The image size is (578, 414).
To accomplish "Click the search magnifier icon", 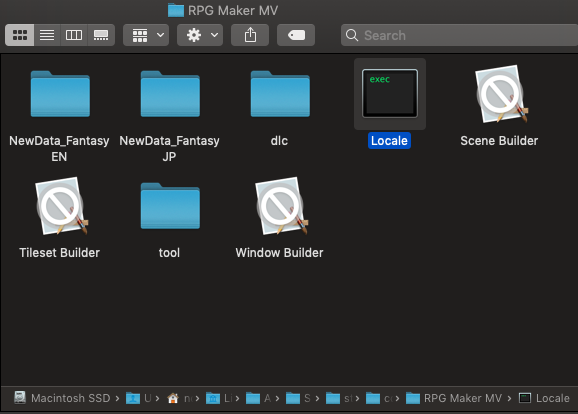I will 352,35.
